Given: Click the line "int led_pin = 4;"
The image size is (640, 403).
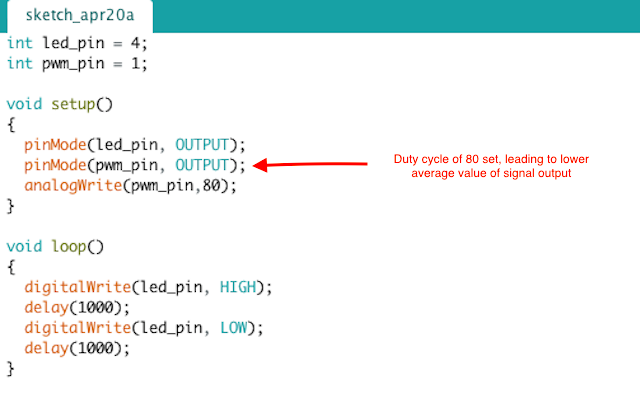Looking at the screenshot, I should click(77, 43).
